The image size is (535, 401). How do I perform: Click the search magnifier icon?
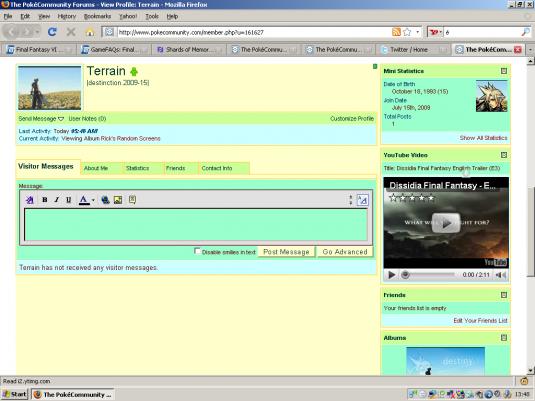(525, 32)
